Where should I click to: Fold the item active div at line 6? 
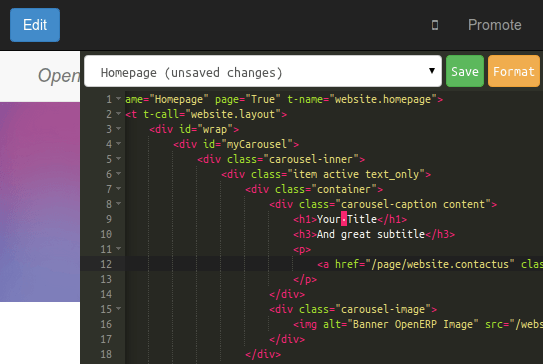118,174
